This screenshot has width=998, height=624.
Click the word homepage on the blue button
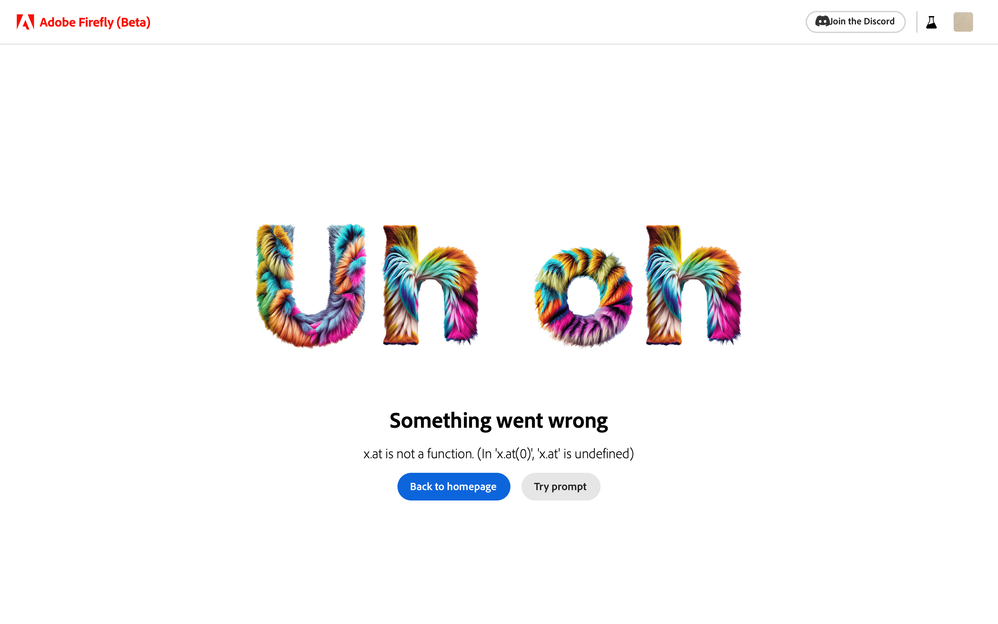[x=471, y=487]
